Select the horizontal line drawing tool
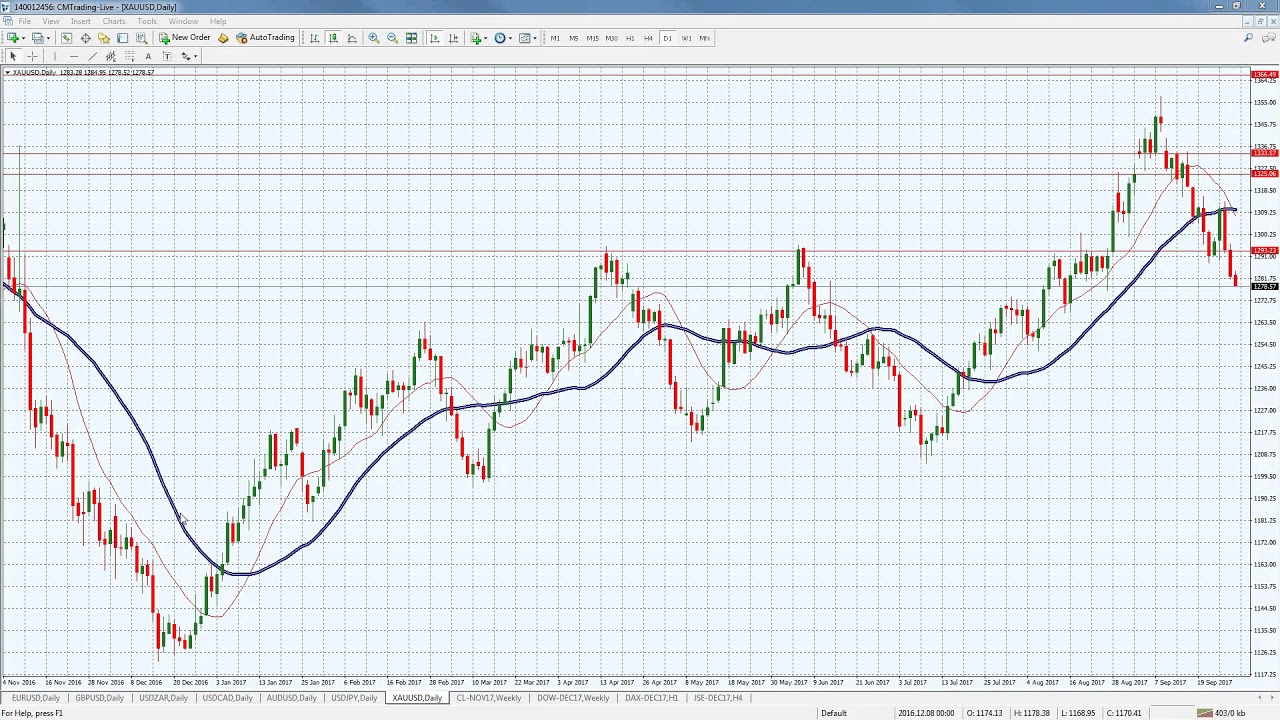This screenshot has height=720, width=1280. click(x=74, y=56)
